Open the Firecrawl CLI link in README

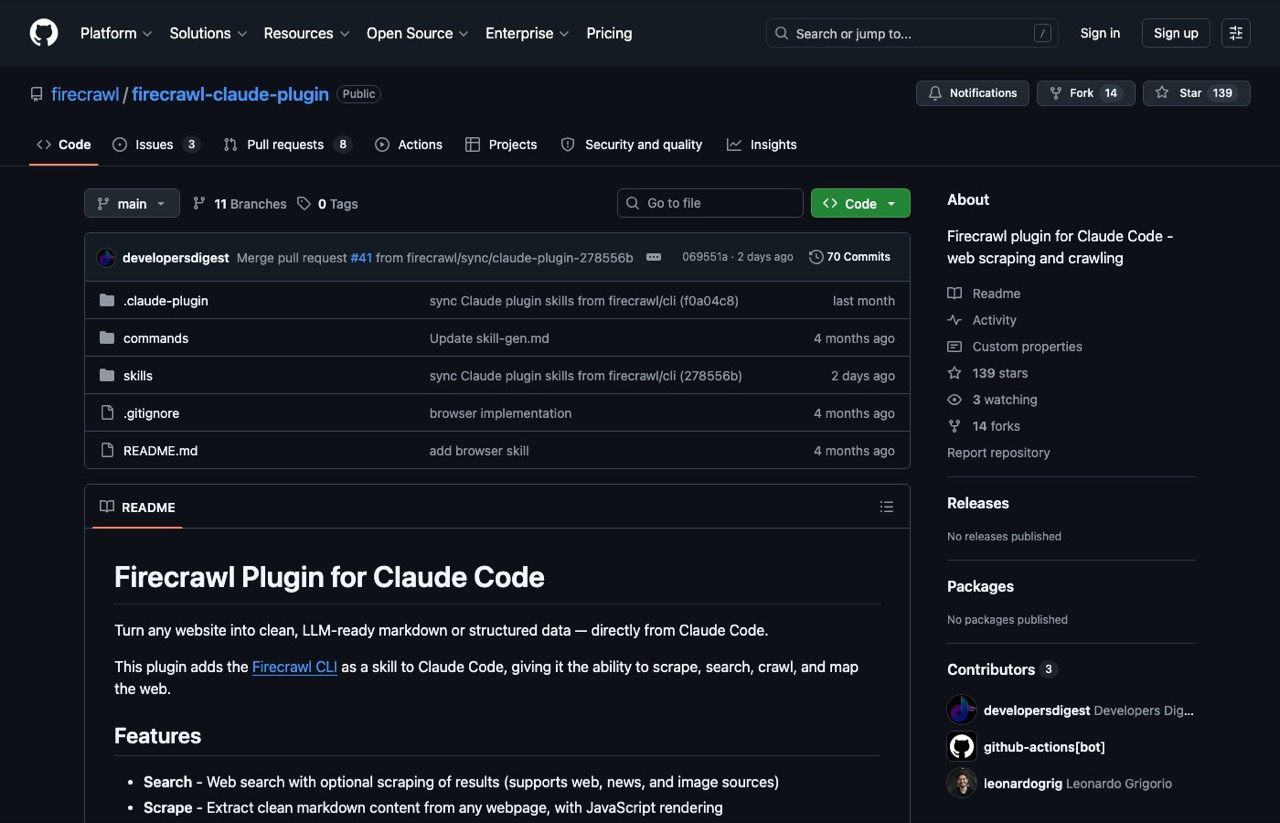pyautogui.click(x=295, y=667)
